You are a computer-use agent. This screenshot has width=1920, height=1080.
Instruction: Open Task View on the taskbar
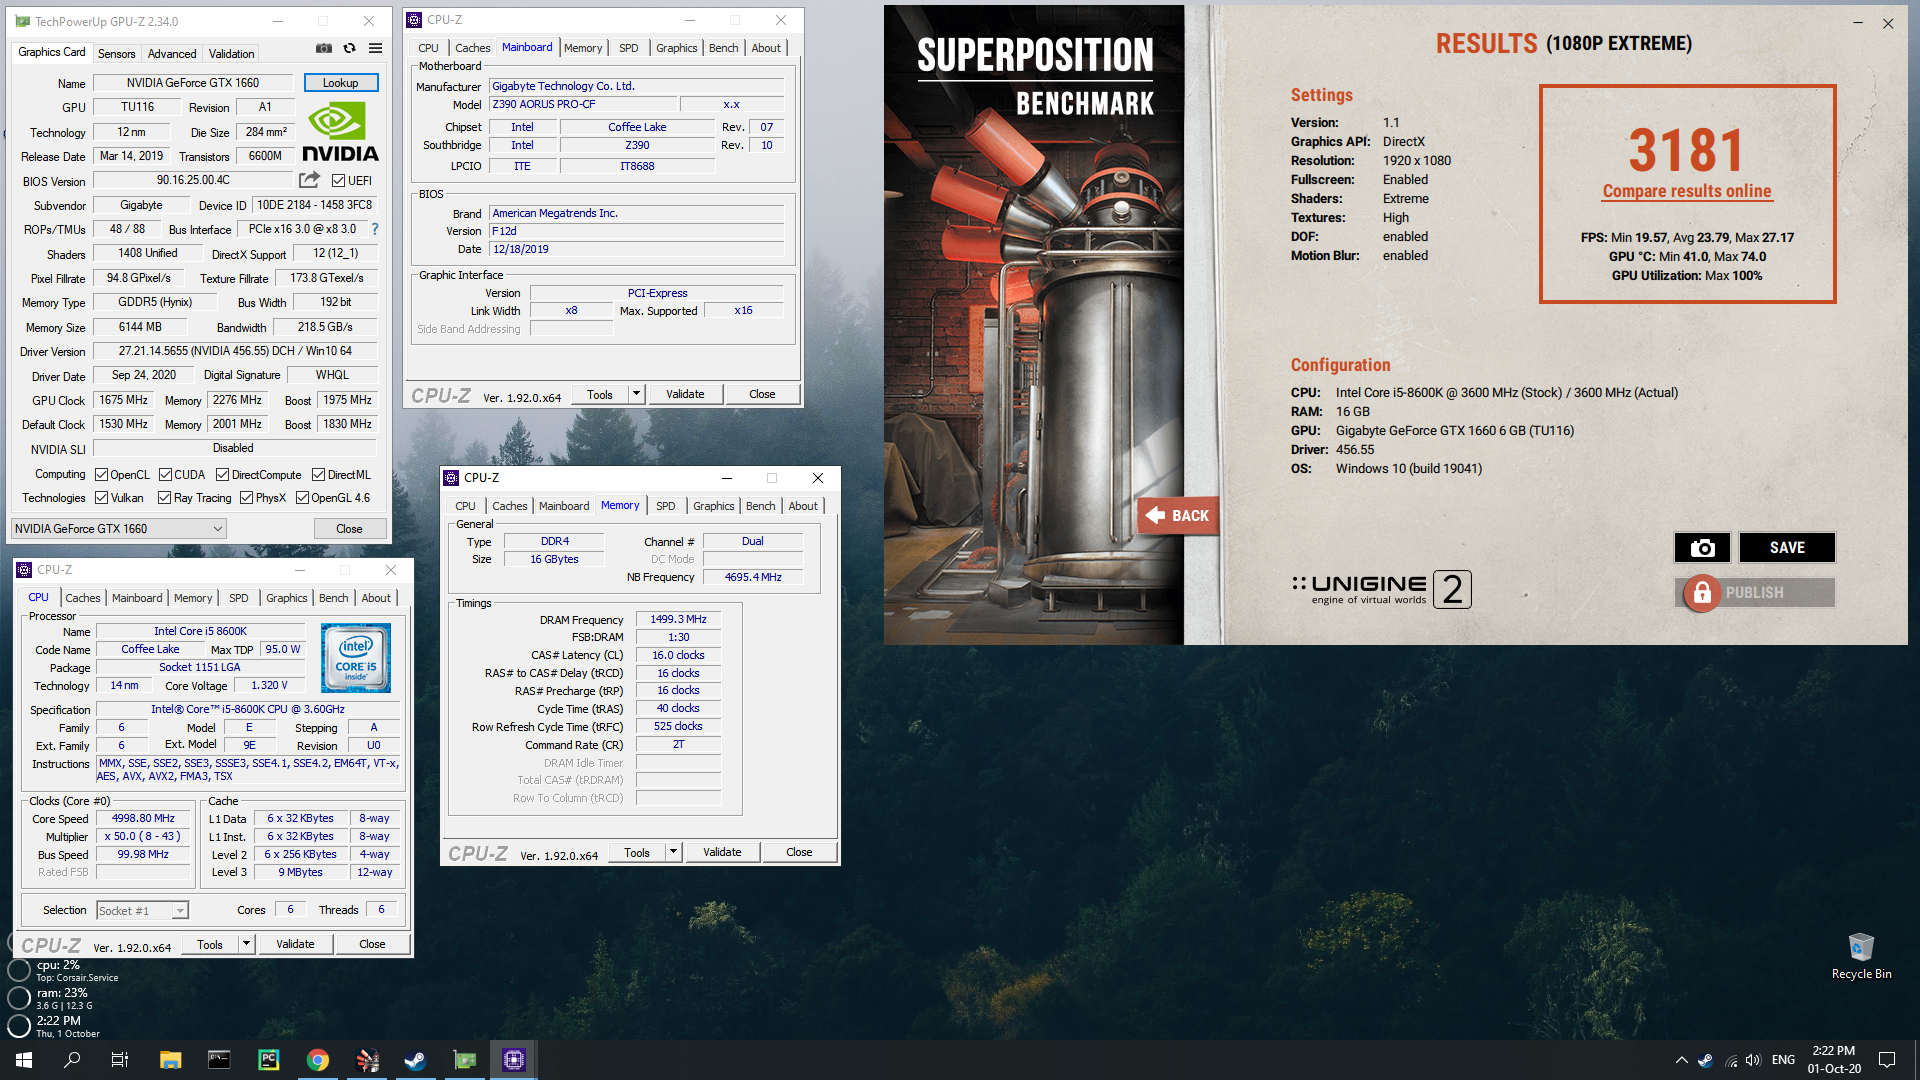point(120,1060)
